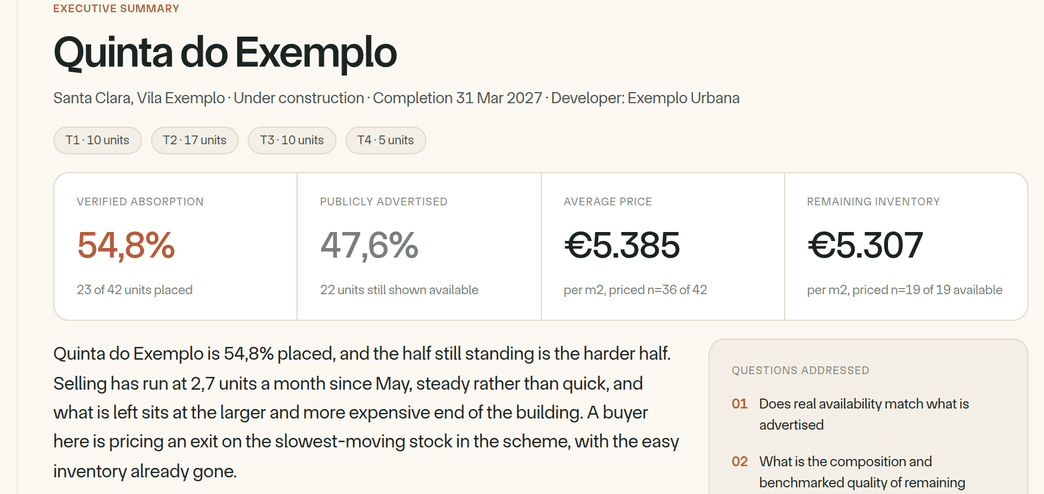This screenshot has width=1044, height=494.
Task: Click the T1 · 10 units chip
Action: click(97, 140)
